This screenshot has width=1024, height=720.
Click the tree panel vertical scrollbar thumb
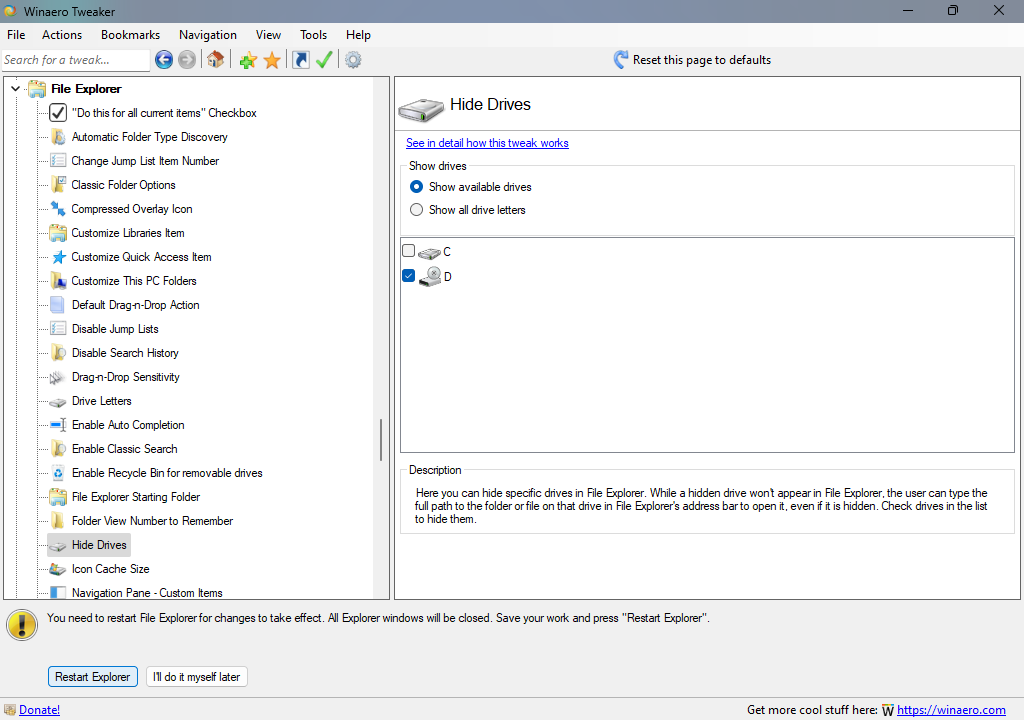(x=381, y=440)
